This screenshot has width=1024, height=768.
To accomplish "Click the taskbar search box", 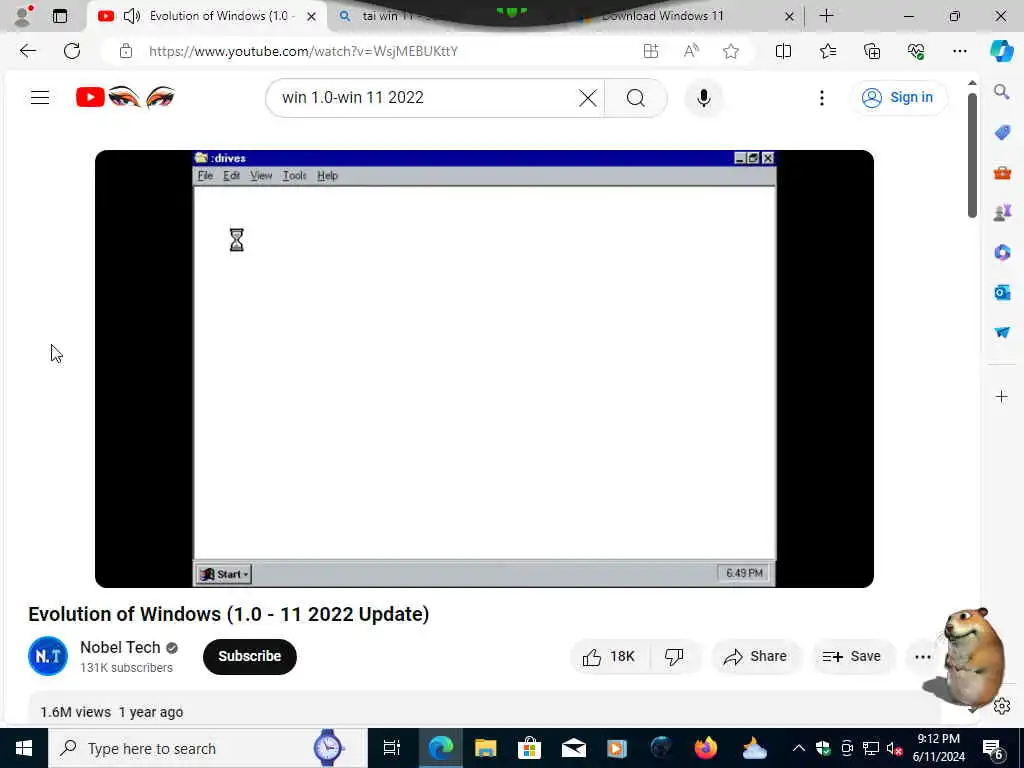I will [x=208, y=748].
